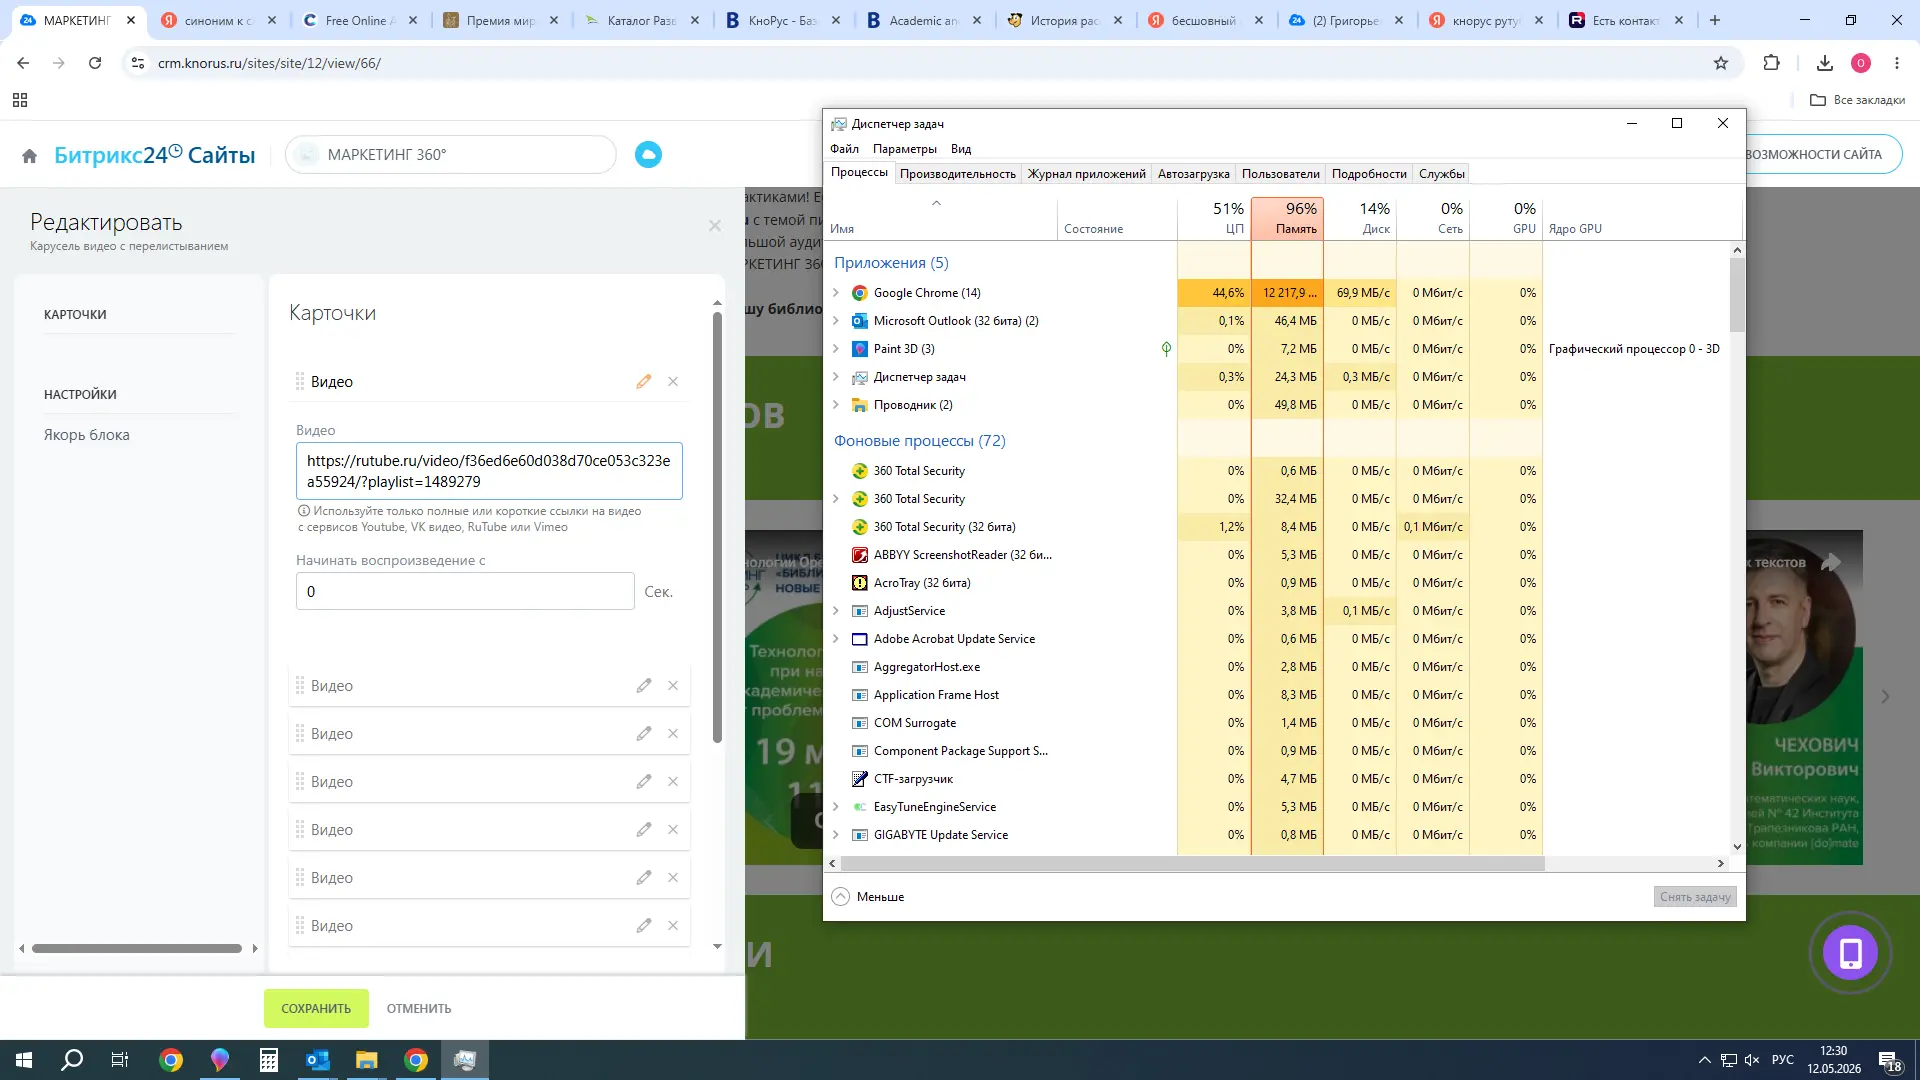Remove the expanded Видео card with its X icon

pos(673,381)
